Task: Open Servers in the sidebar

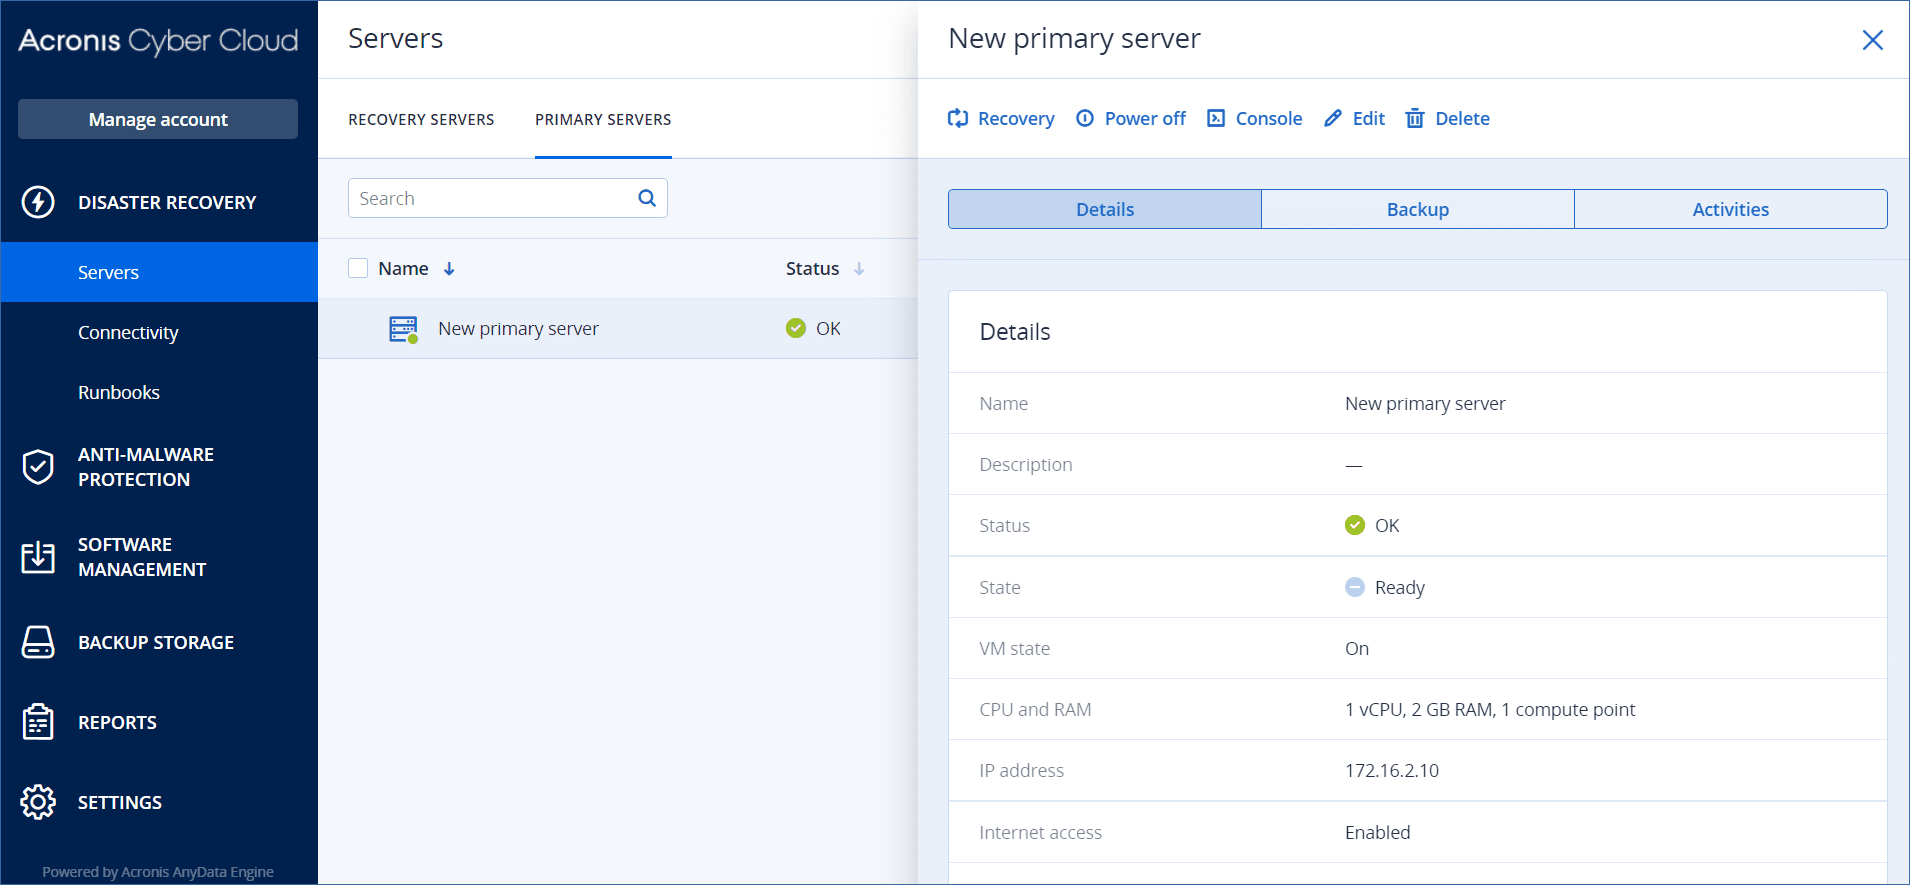Action: (159, 272)
